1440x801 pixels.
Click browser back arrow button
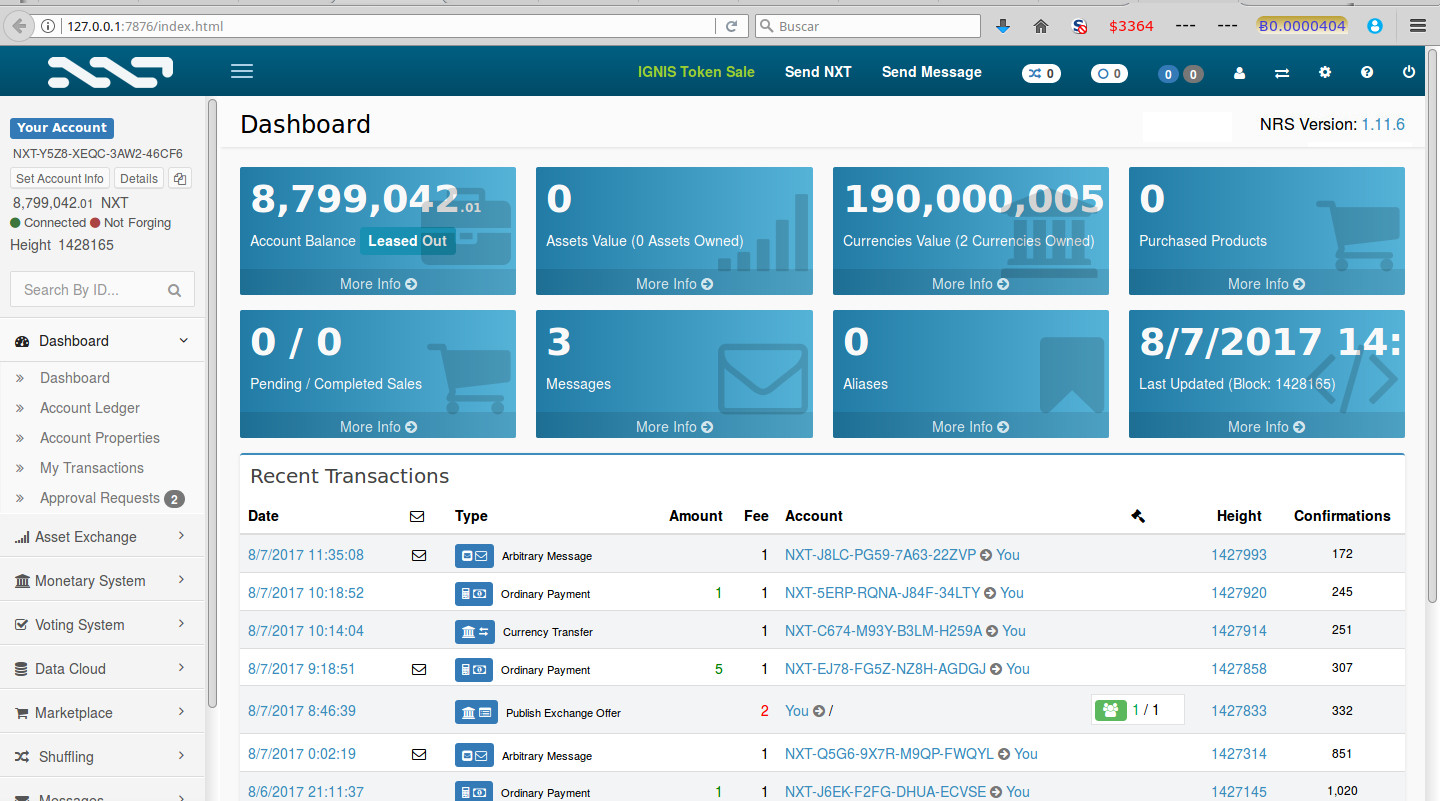pos(19,26)
